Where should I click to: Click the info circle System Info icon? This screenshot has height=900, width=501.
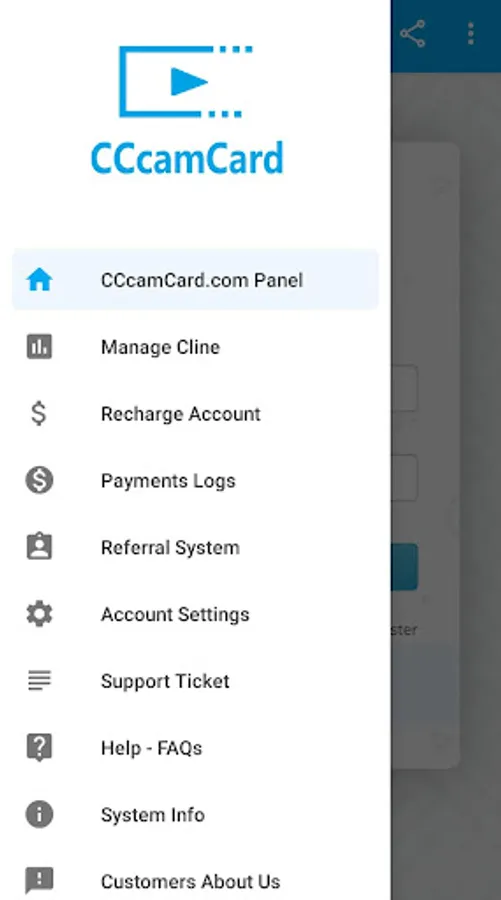pyautogui.click(x=39, y=814)
